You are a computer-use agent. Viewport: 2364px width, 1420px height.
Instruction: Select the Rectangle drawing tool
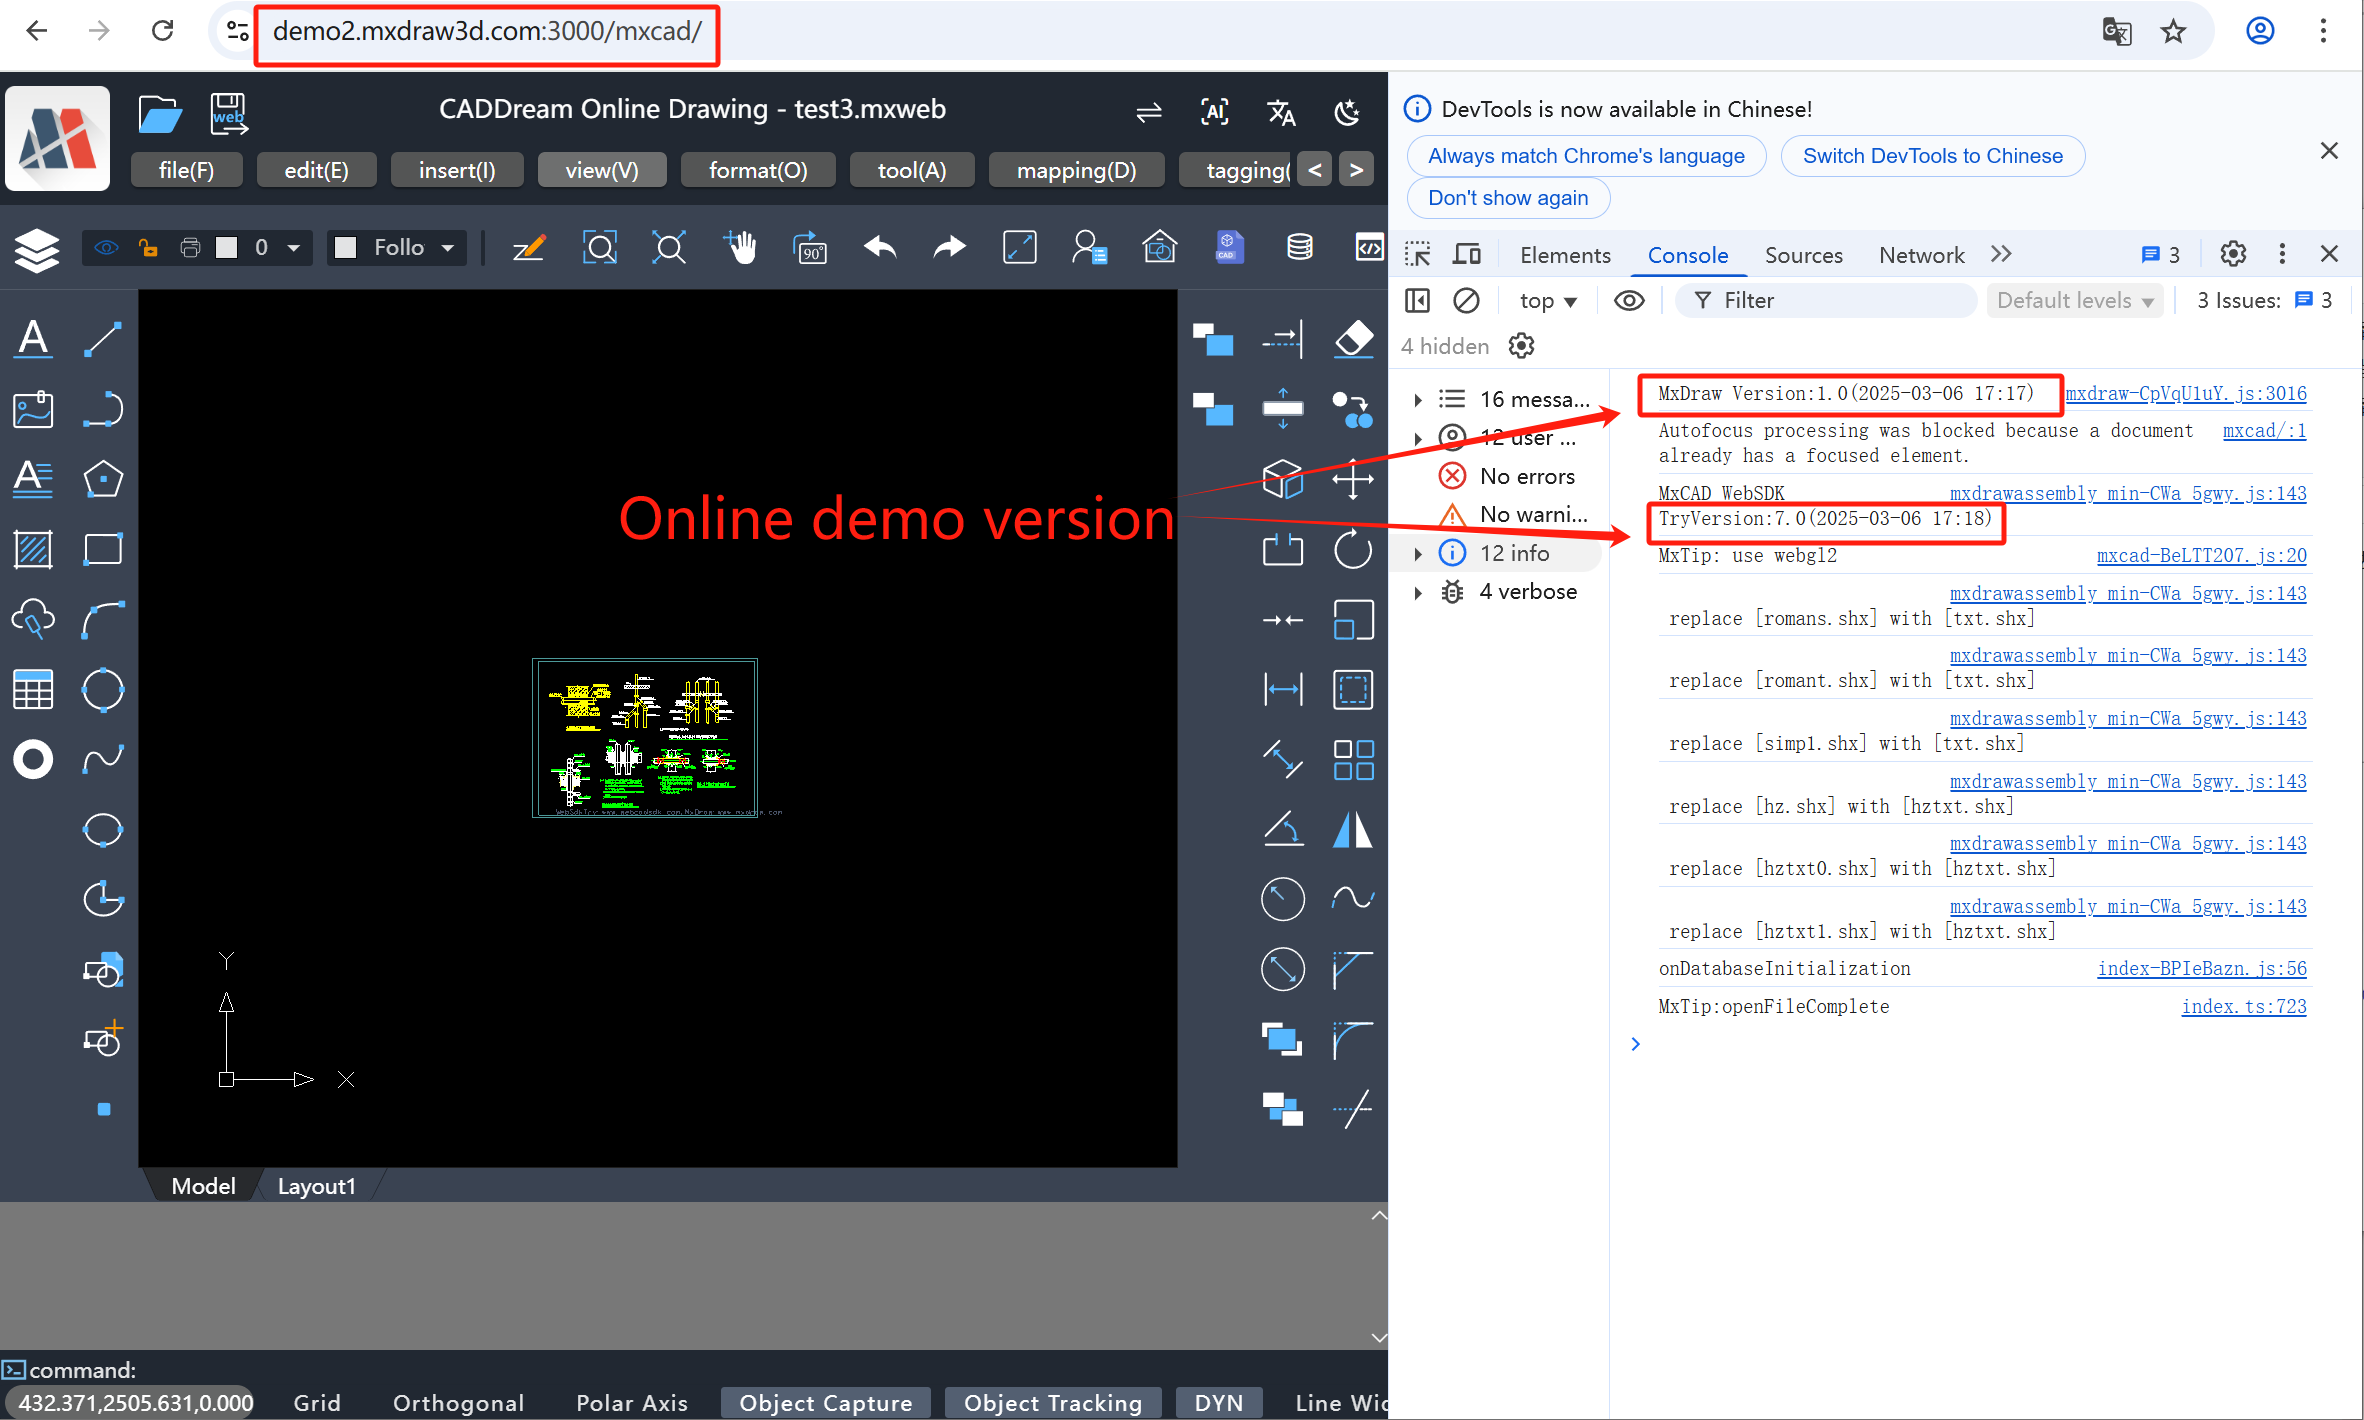[103, 550]
